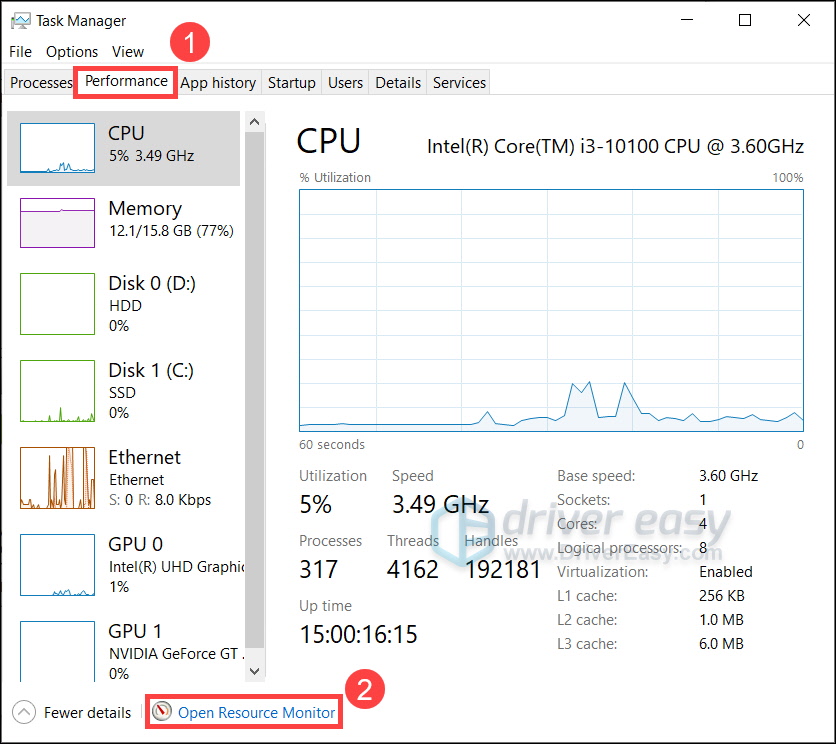836x744 pixels.
Task: Click the Resource Monitor gauge icon
Action: coord(162,712)
